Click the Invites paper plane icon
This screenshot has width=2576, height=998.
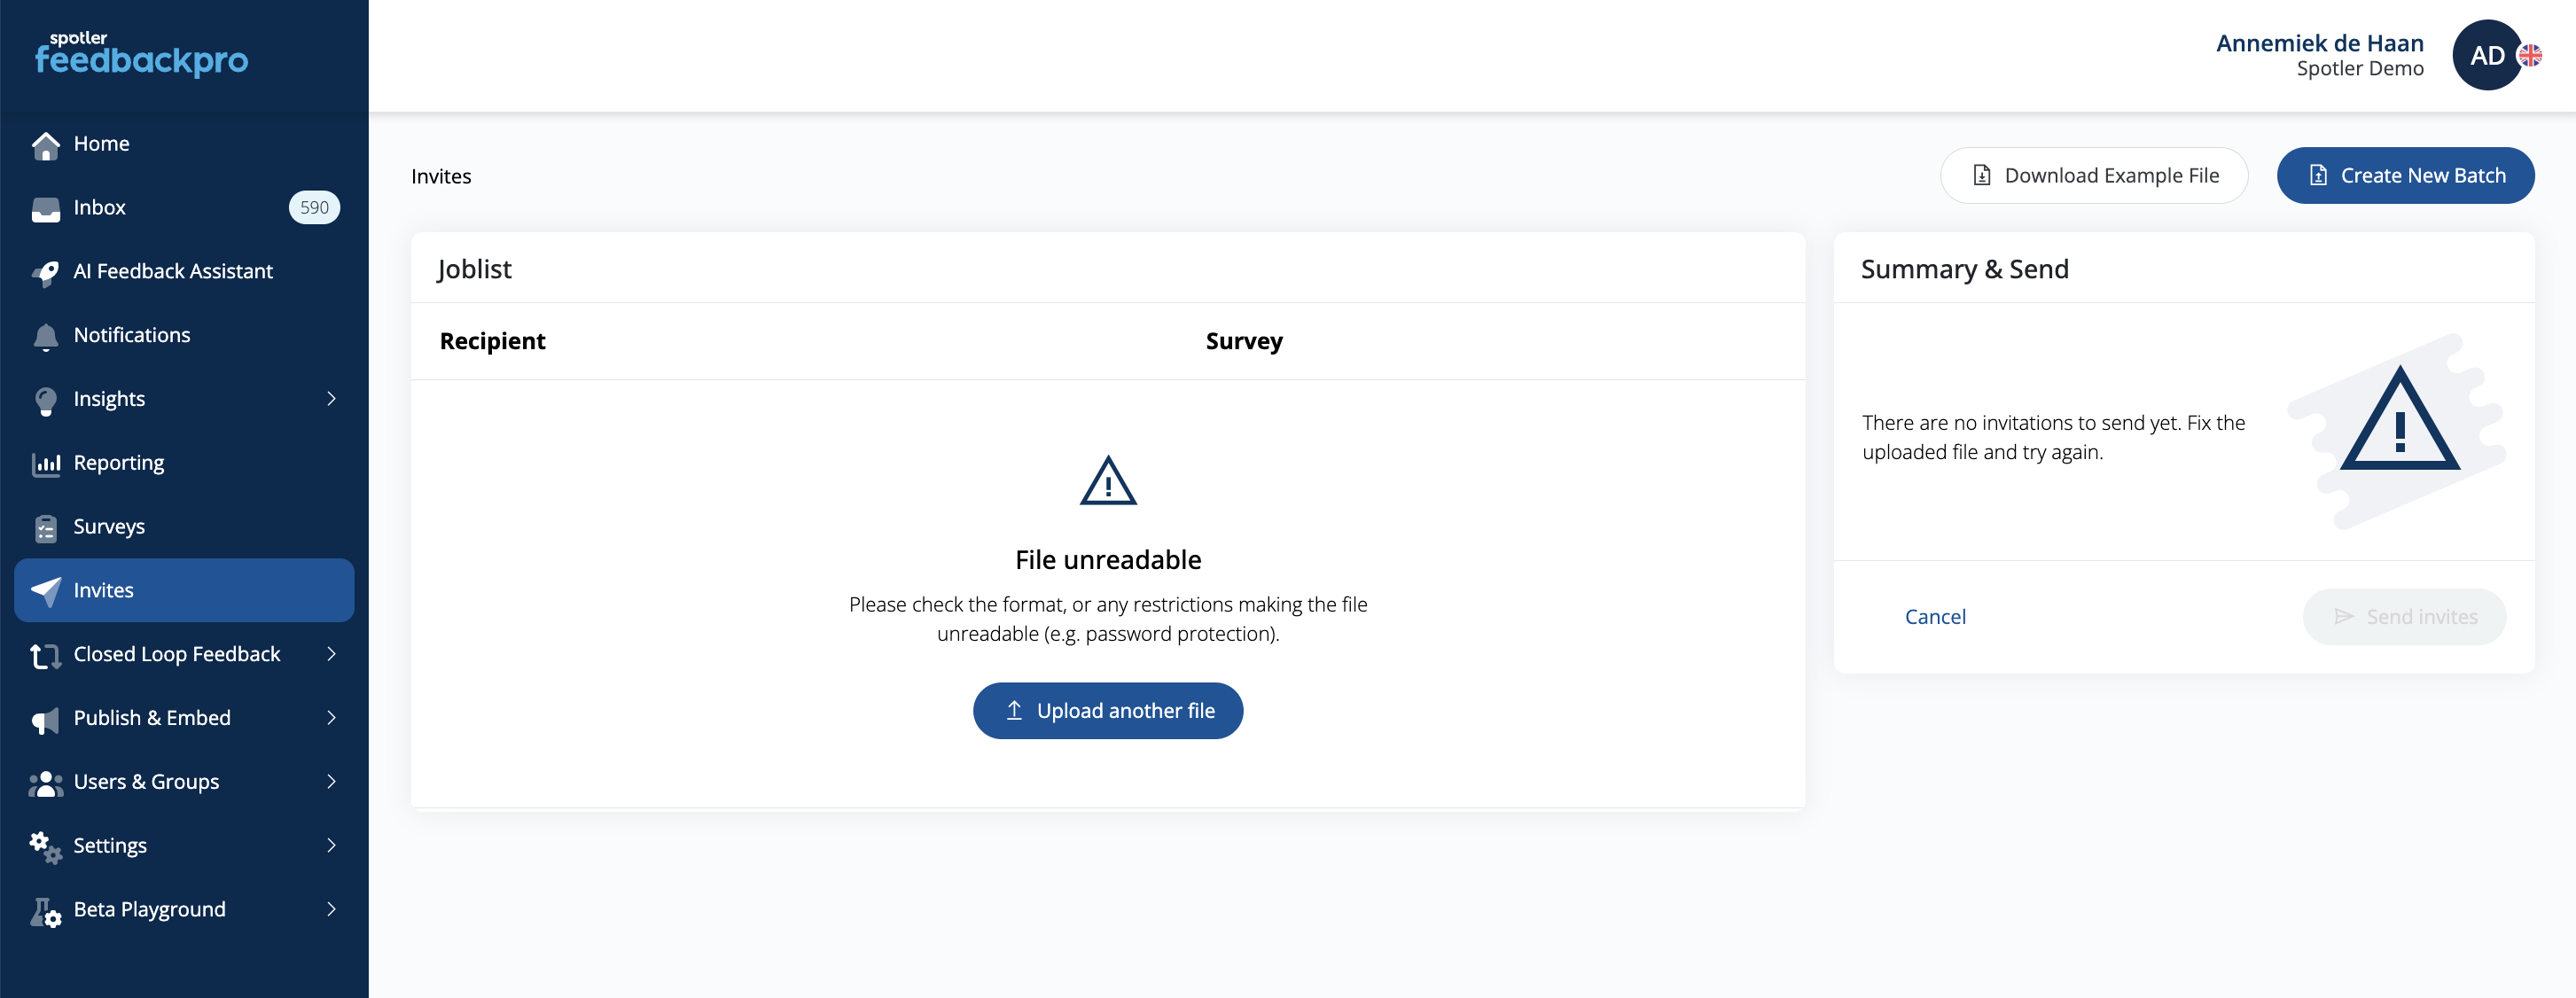(x=45, y=590)
